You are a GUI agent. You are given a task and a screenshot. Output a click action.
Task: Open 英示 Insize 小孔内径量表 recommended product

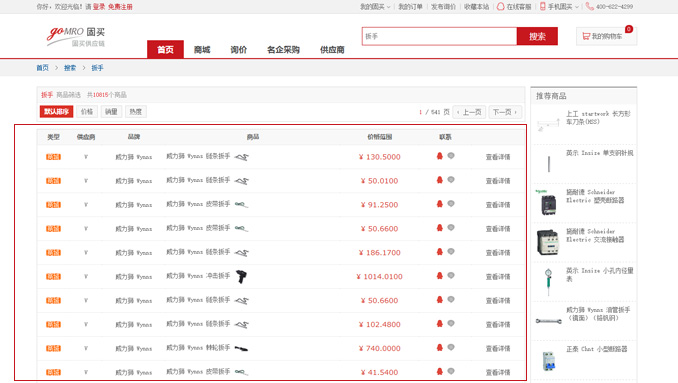pyautogui.click(x=599, y=274)
